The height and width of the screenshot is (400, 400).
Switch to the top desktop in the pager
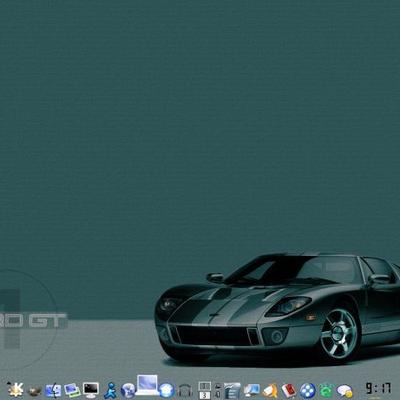(x=205, y=386)
